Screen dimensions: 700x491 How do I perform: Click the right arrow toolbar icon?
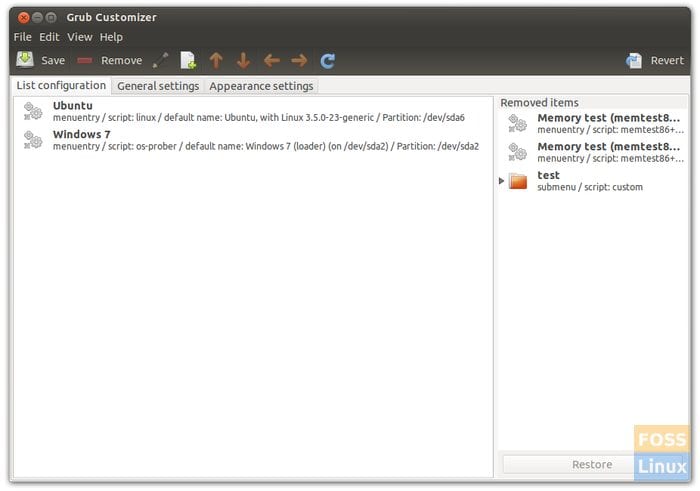point(299,60)
